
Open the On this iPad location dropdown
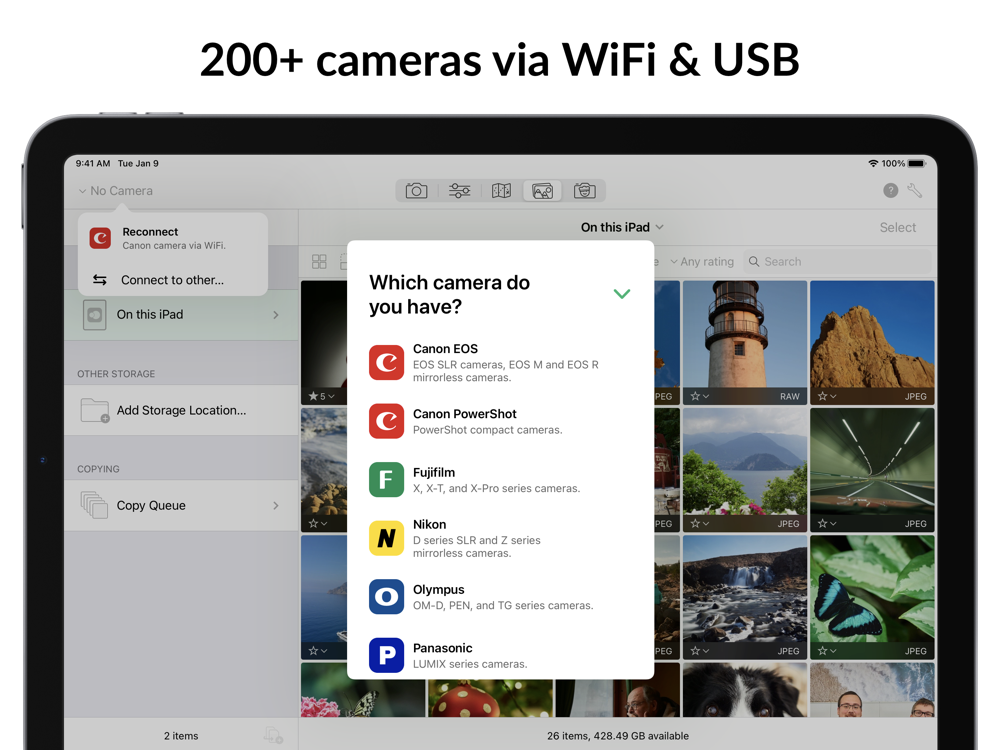[x=622, y=227]
